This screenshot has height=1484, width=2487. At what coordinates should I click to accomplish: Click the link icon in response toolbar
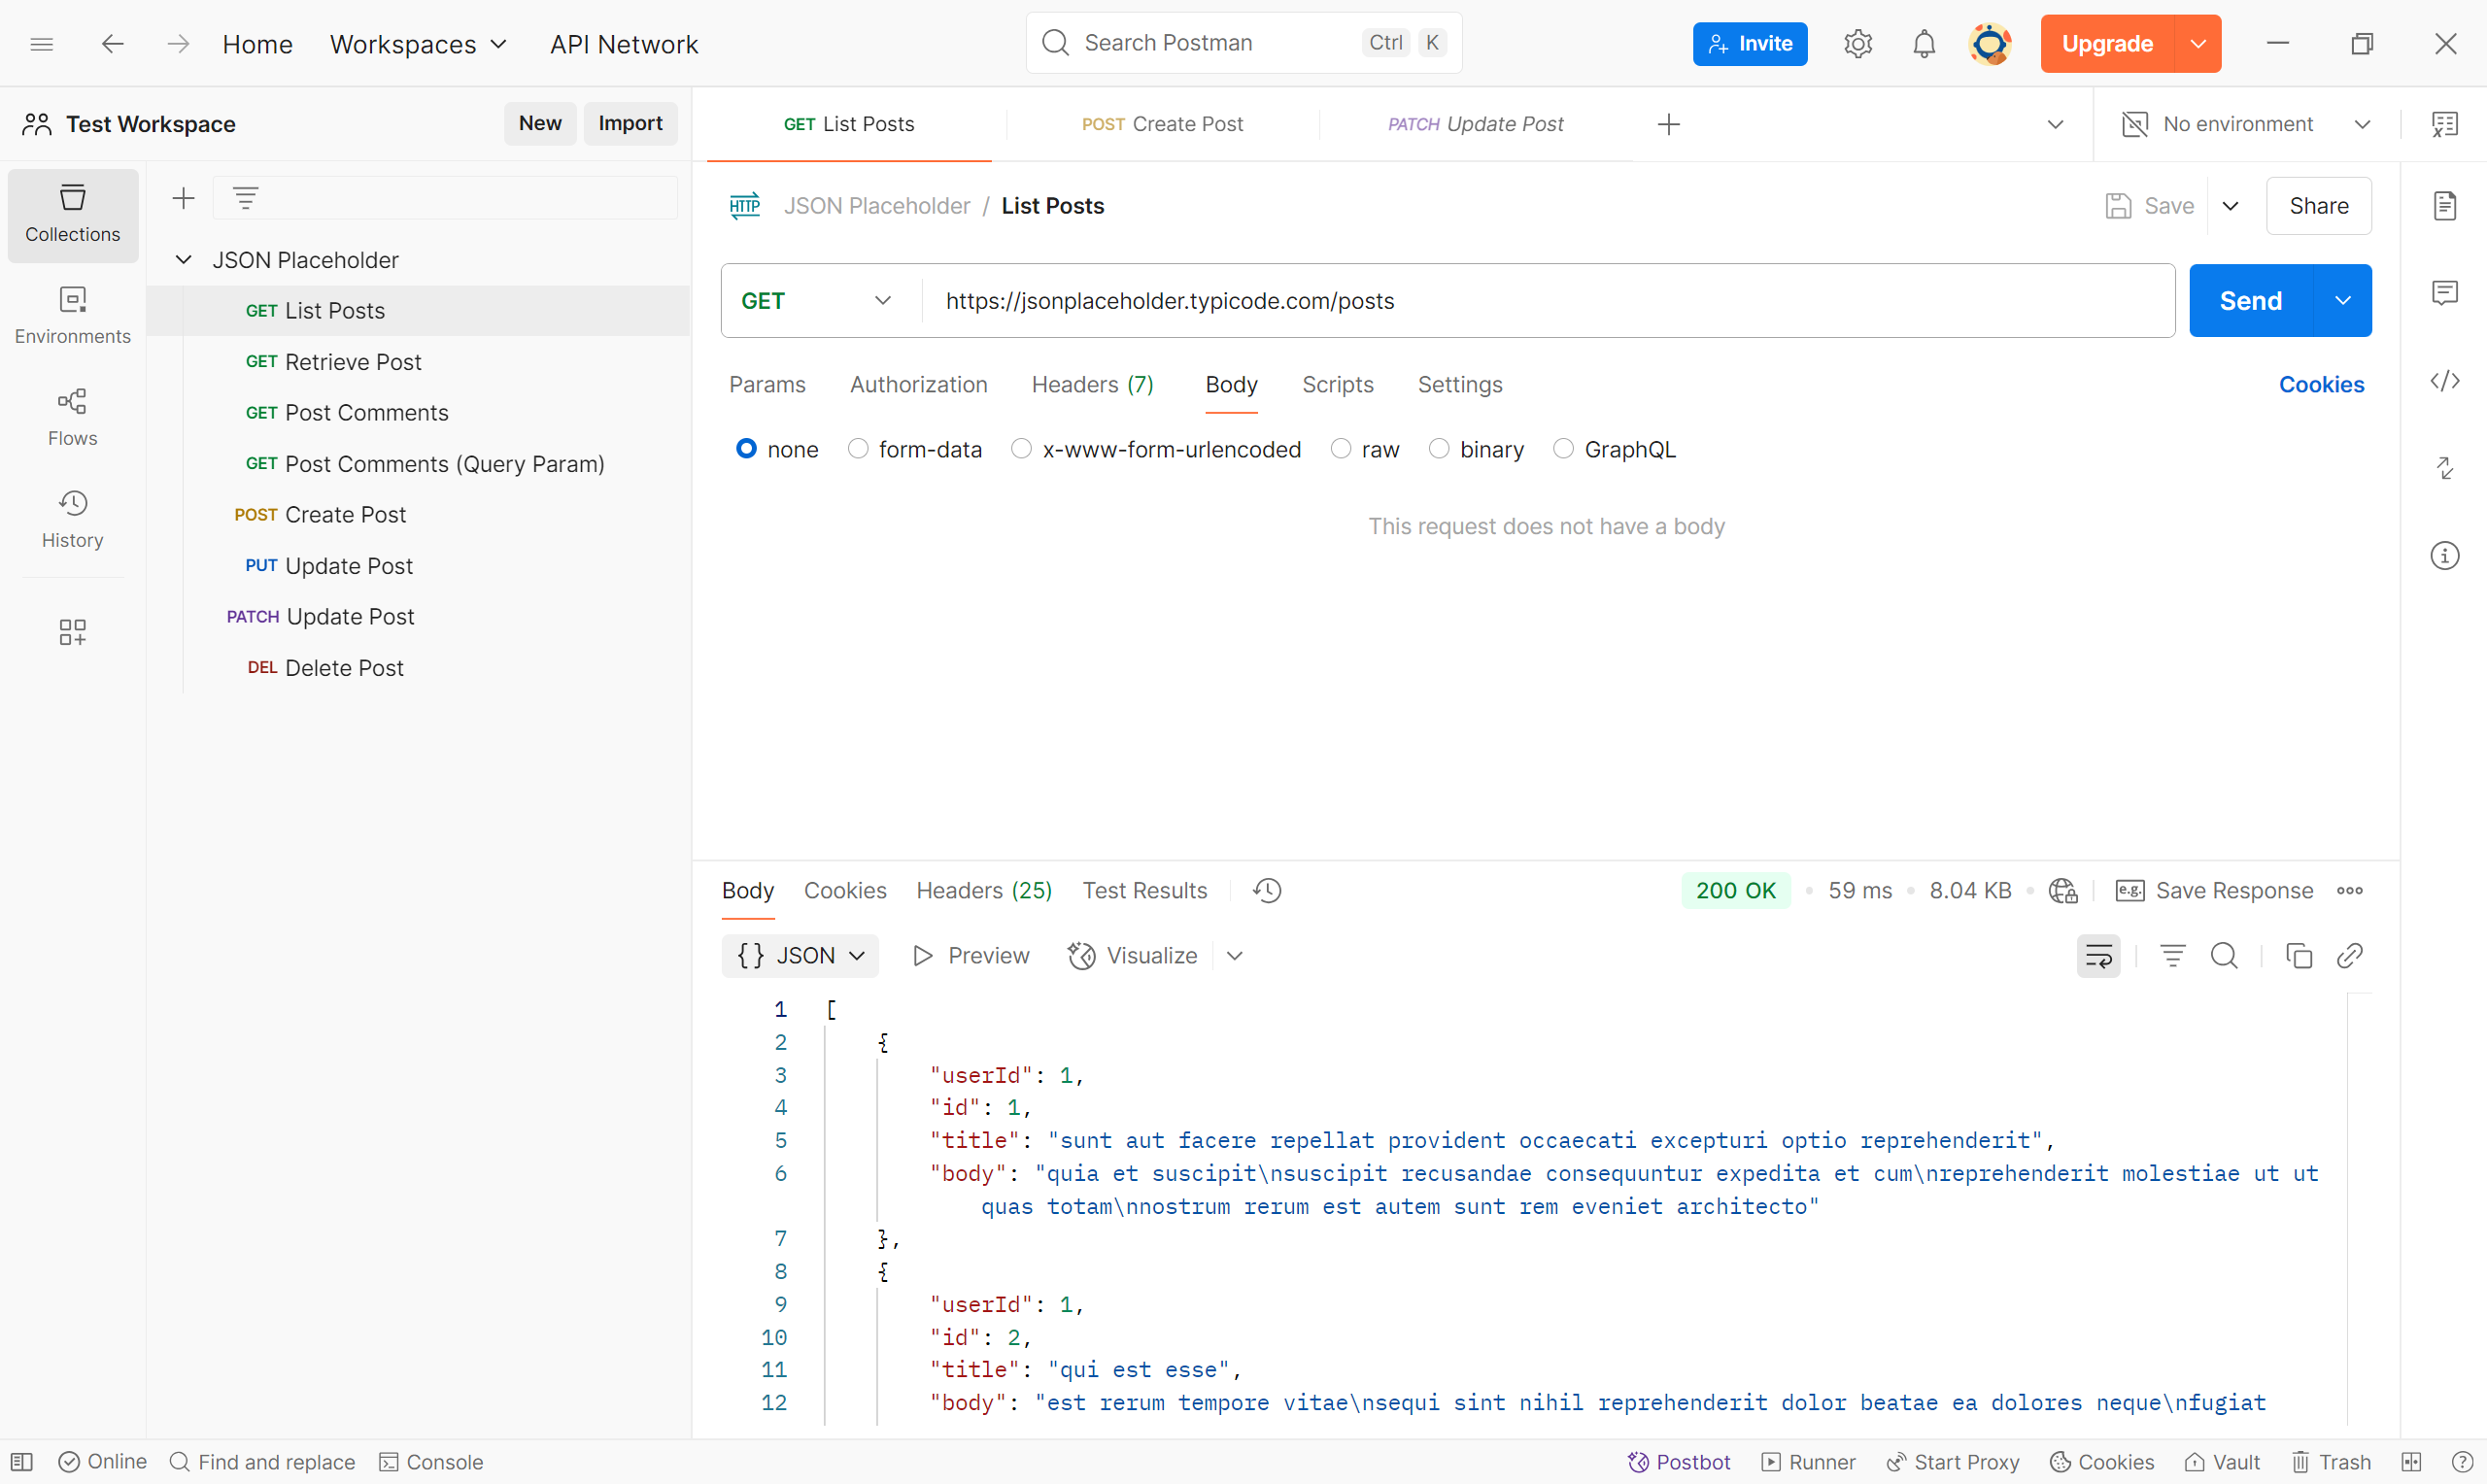2350,956
